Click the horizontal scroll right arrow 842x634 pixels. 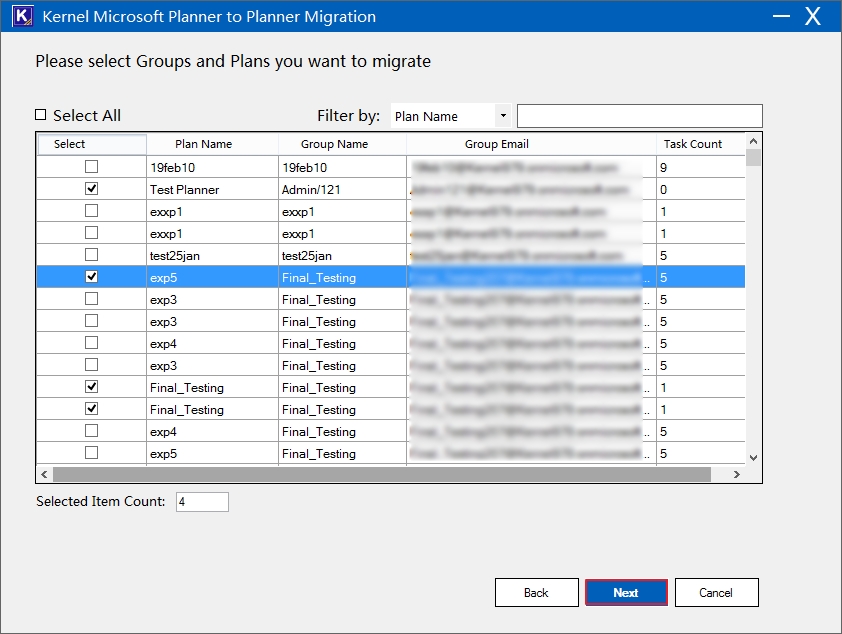point(737,475)
